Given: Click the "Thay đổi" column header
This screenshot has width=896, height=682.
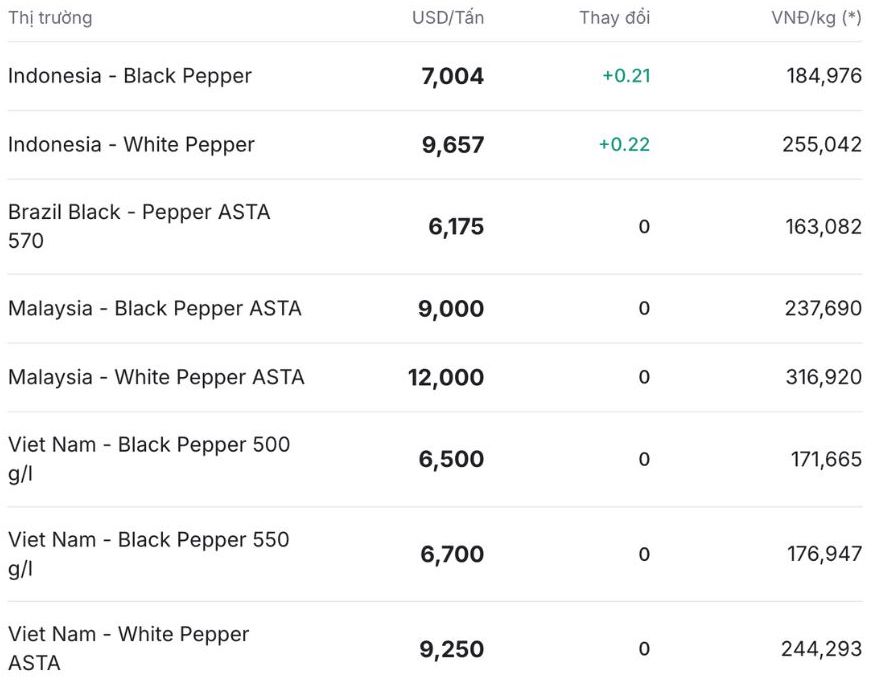Looking at the screenshot, I should [614, 18].
